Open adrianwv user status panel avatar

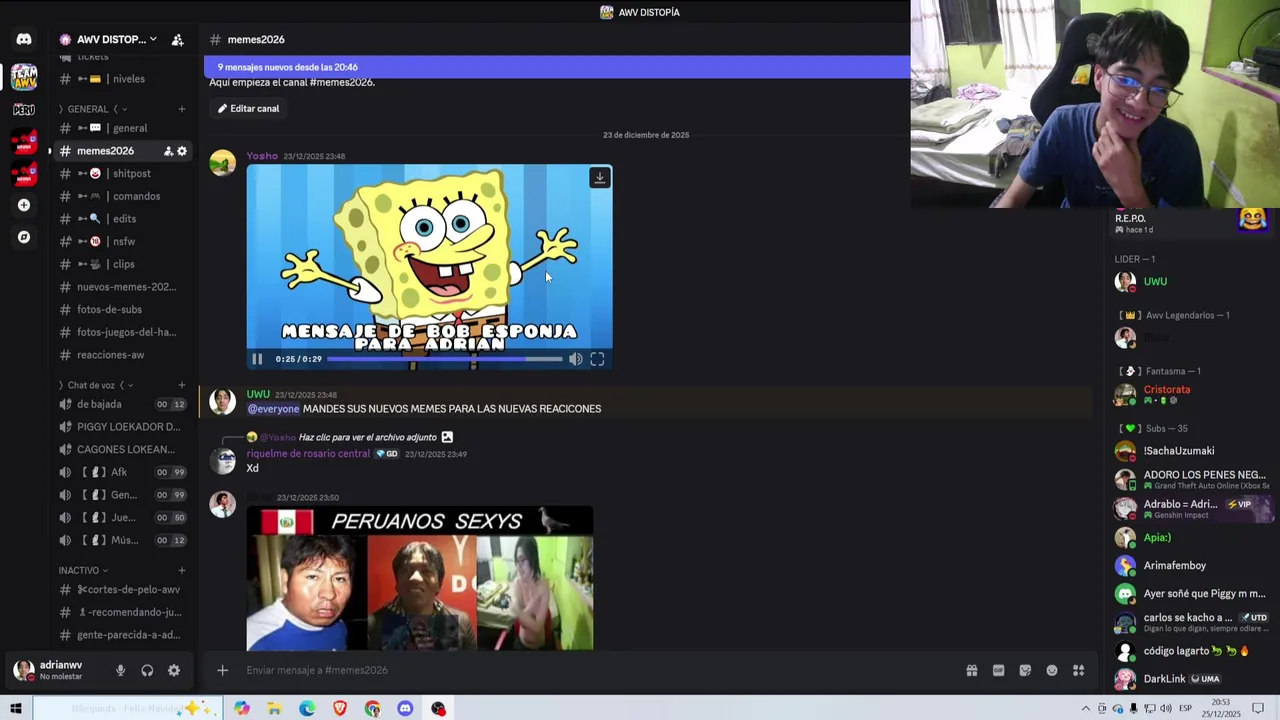[x=23, y=671]
